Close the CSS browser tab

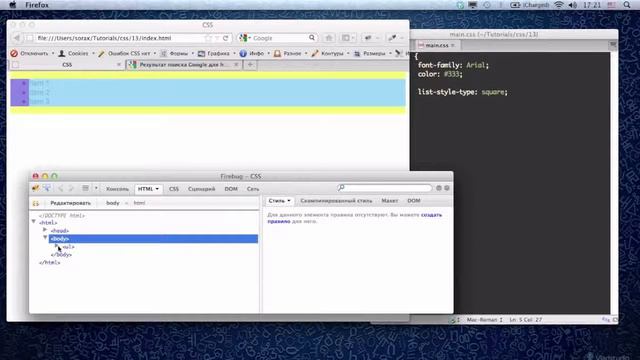[x=119, y=64]
